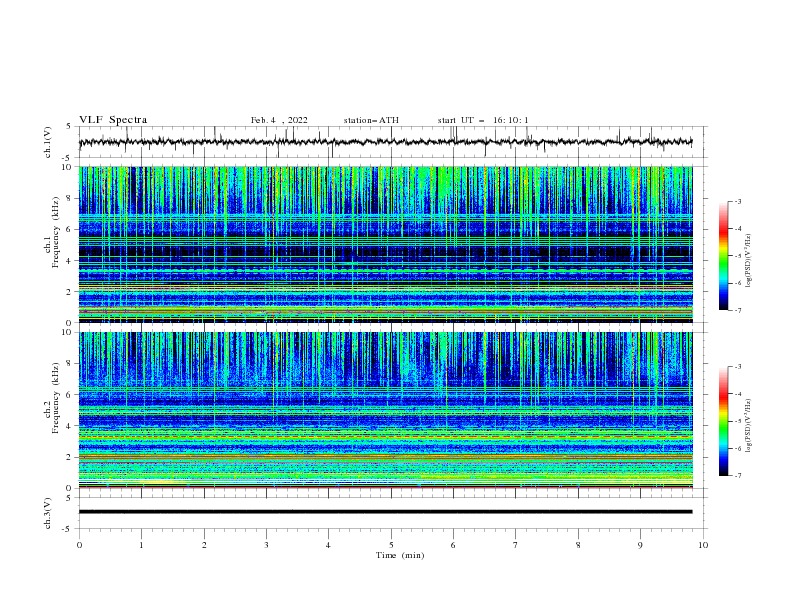Click the 'ch.1(V)' waveform axis label
The width and height of the screenshot is (792, 612).
click(x=48, y=142)
